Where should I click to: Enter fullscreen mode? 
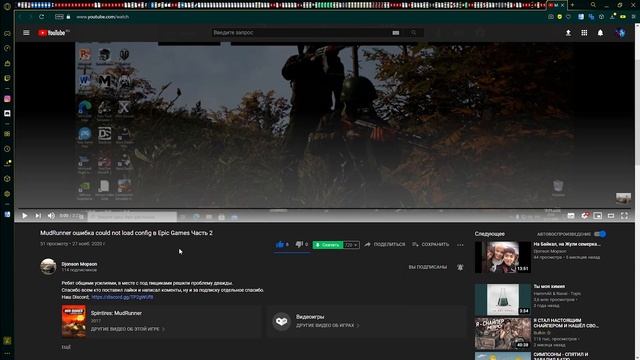(x=624, y=216)
